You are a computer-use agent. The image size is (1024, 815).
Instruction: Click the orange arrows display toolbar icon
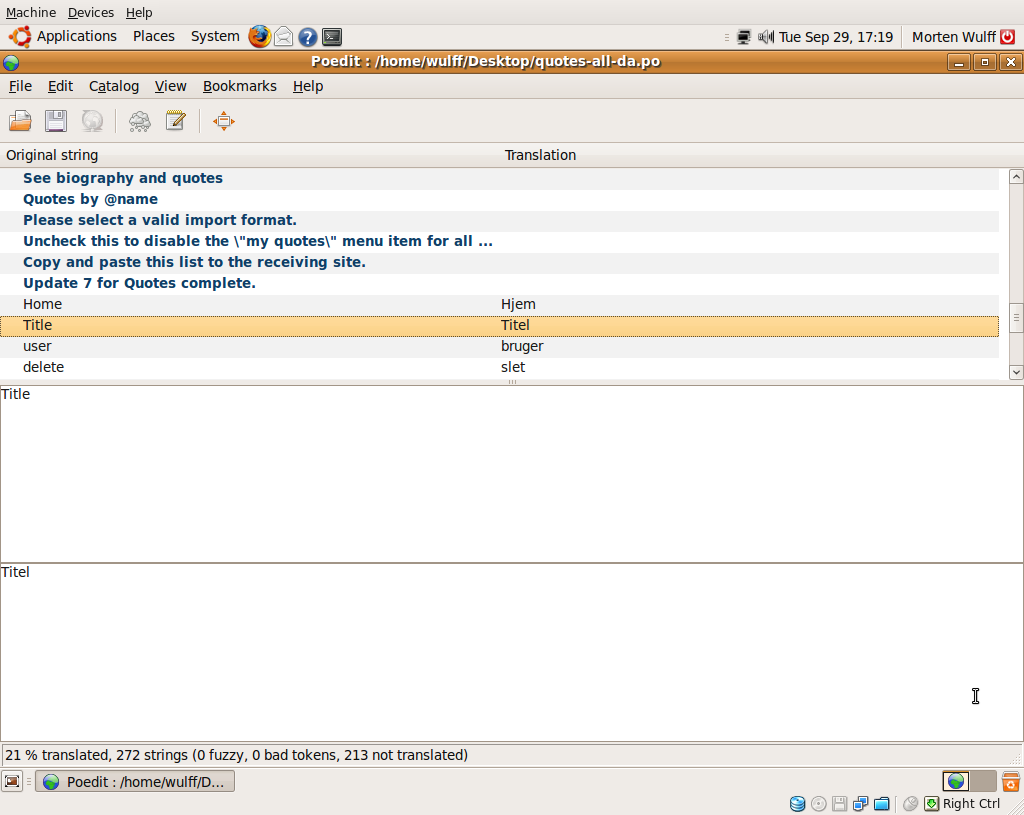click(224, 121)
